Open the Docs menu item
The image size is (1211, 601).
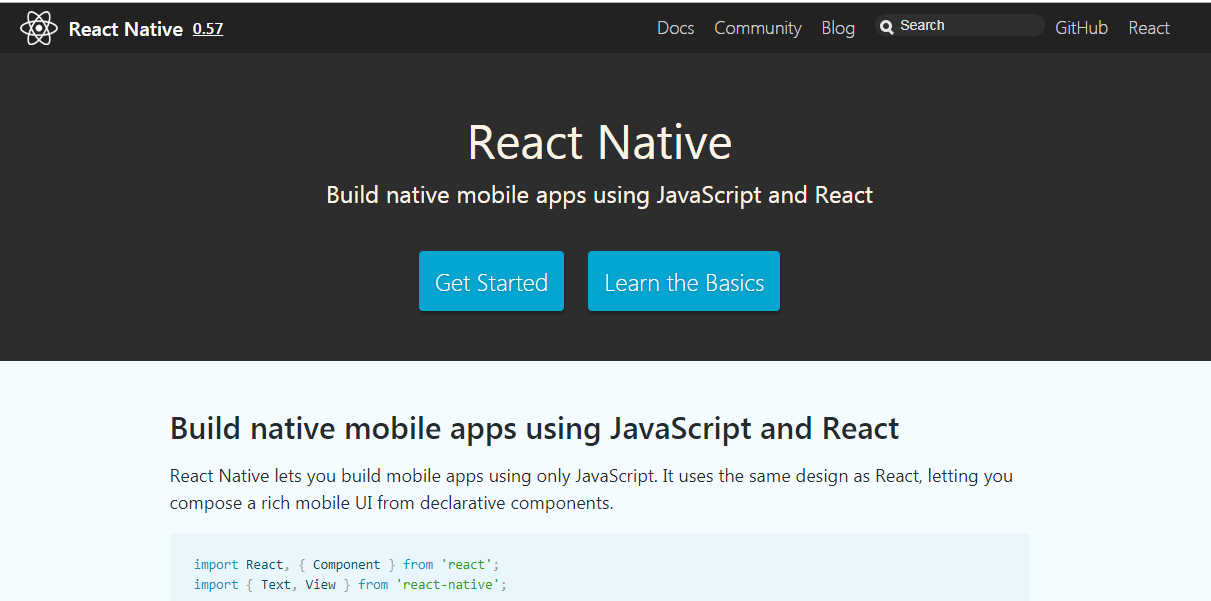point(676,28)
